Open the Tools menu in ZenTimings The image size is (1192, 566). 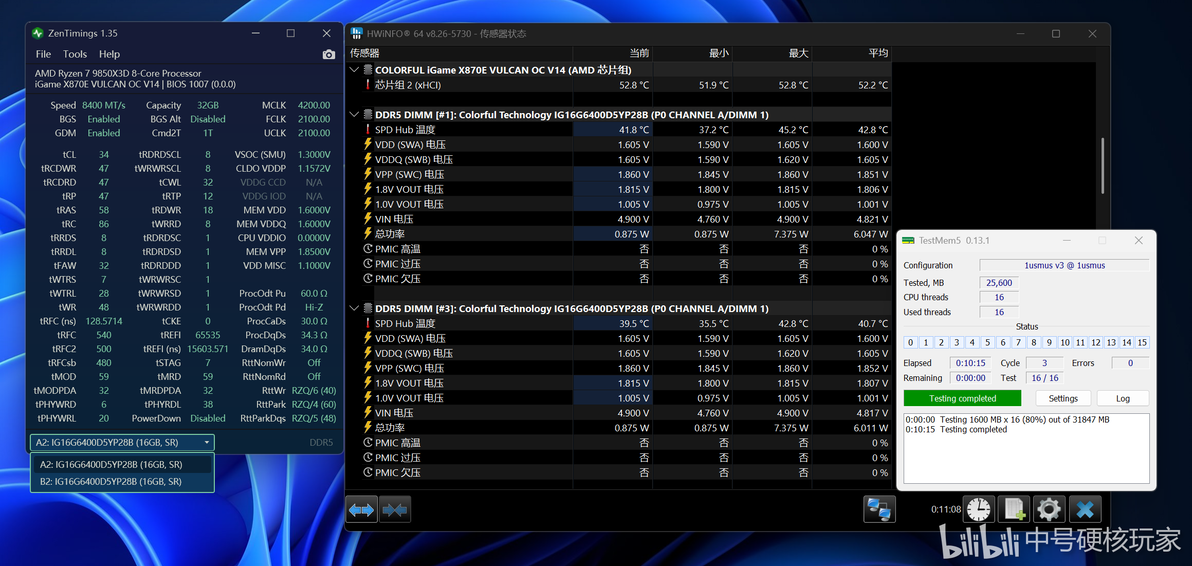tap(74, 55)
